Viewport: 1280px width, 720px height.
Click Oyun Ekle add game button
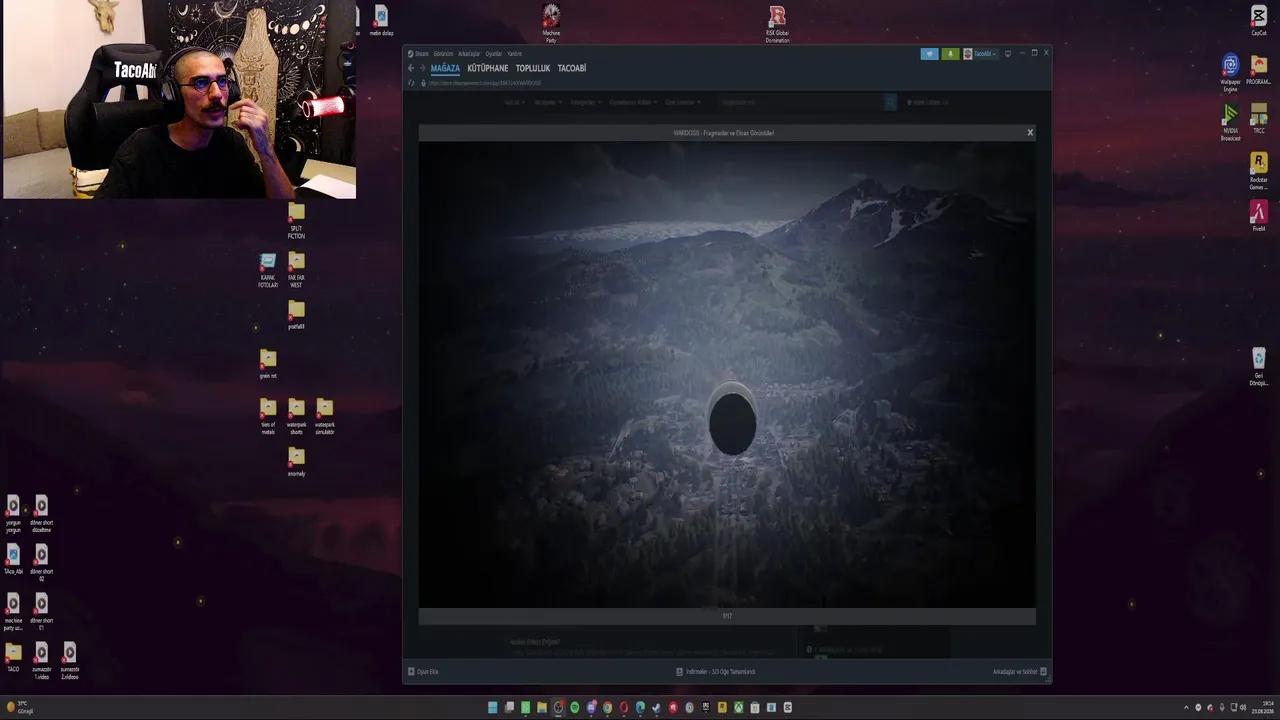pyautogui.click(x=423, y=672)
